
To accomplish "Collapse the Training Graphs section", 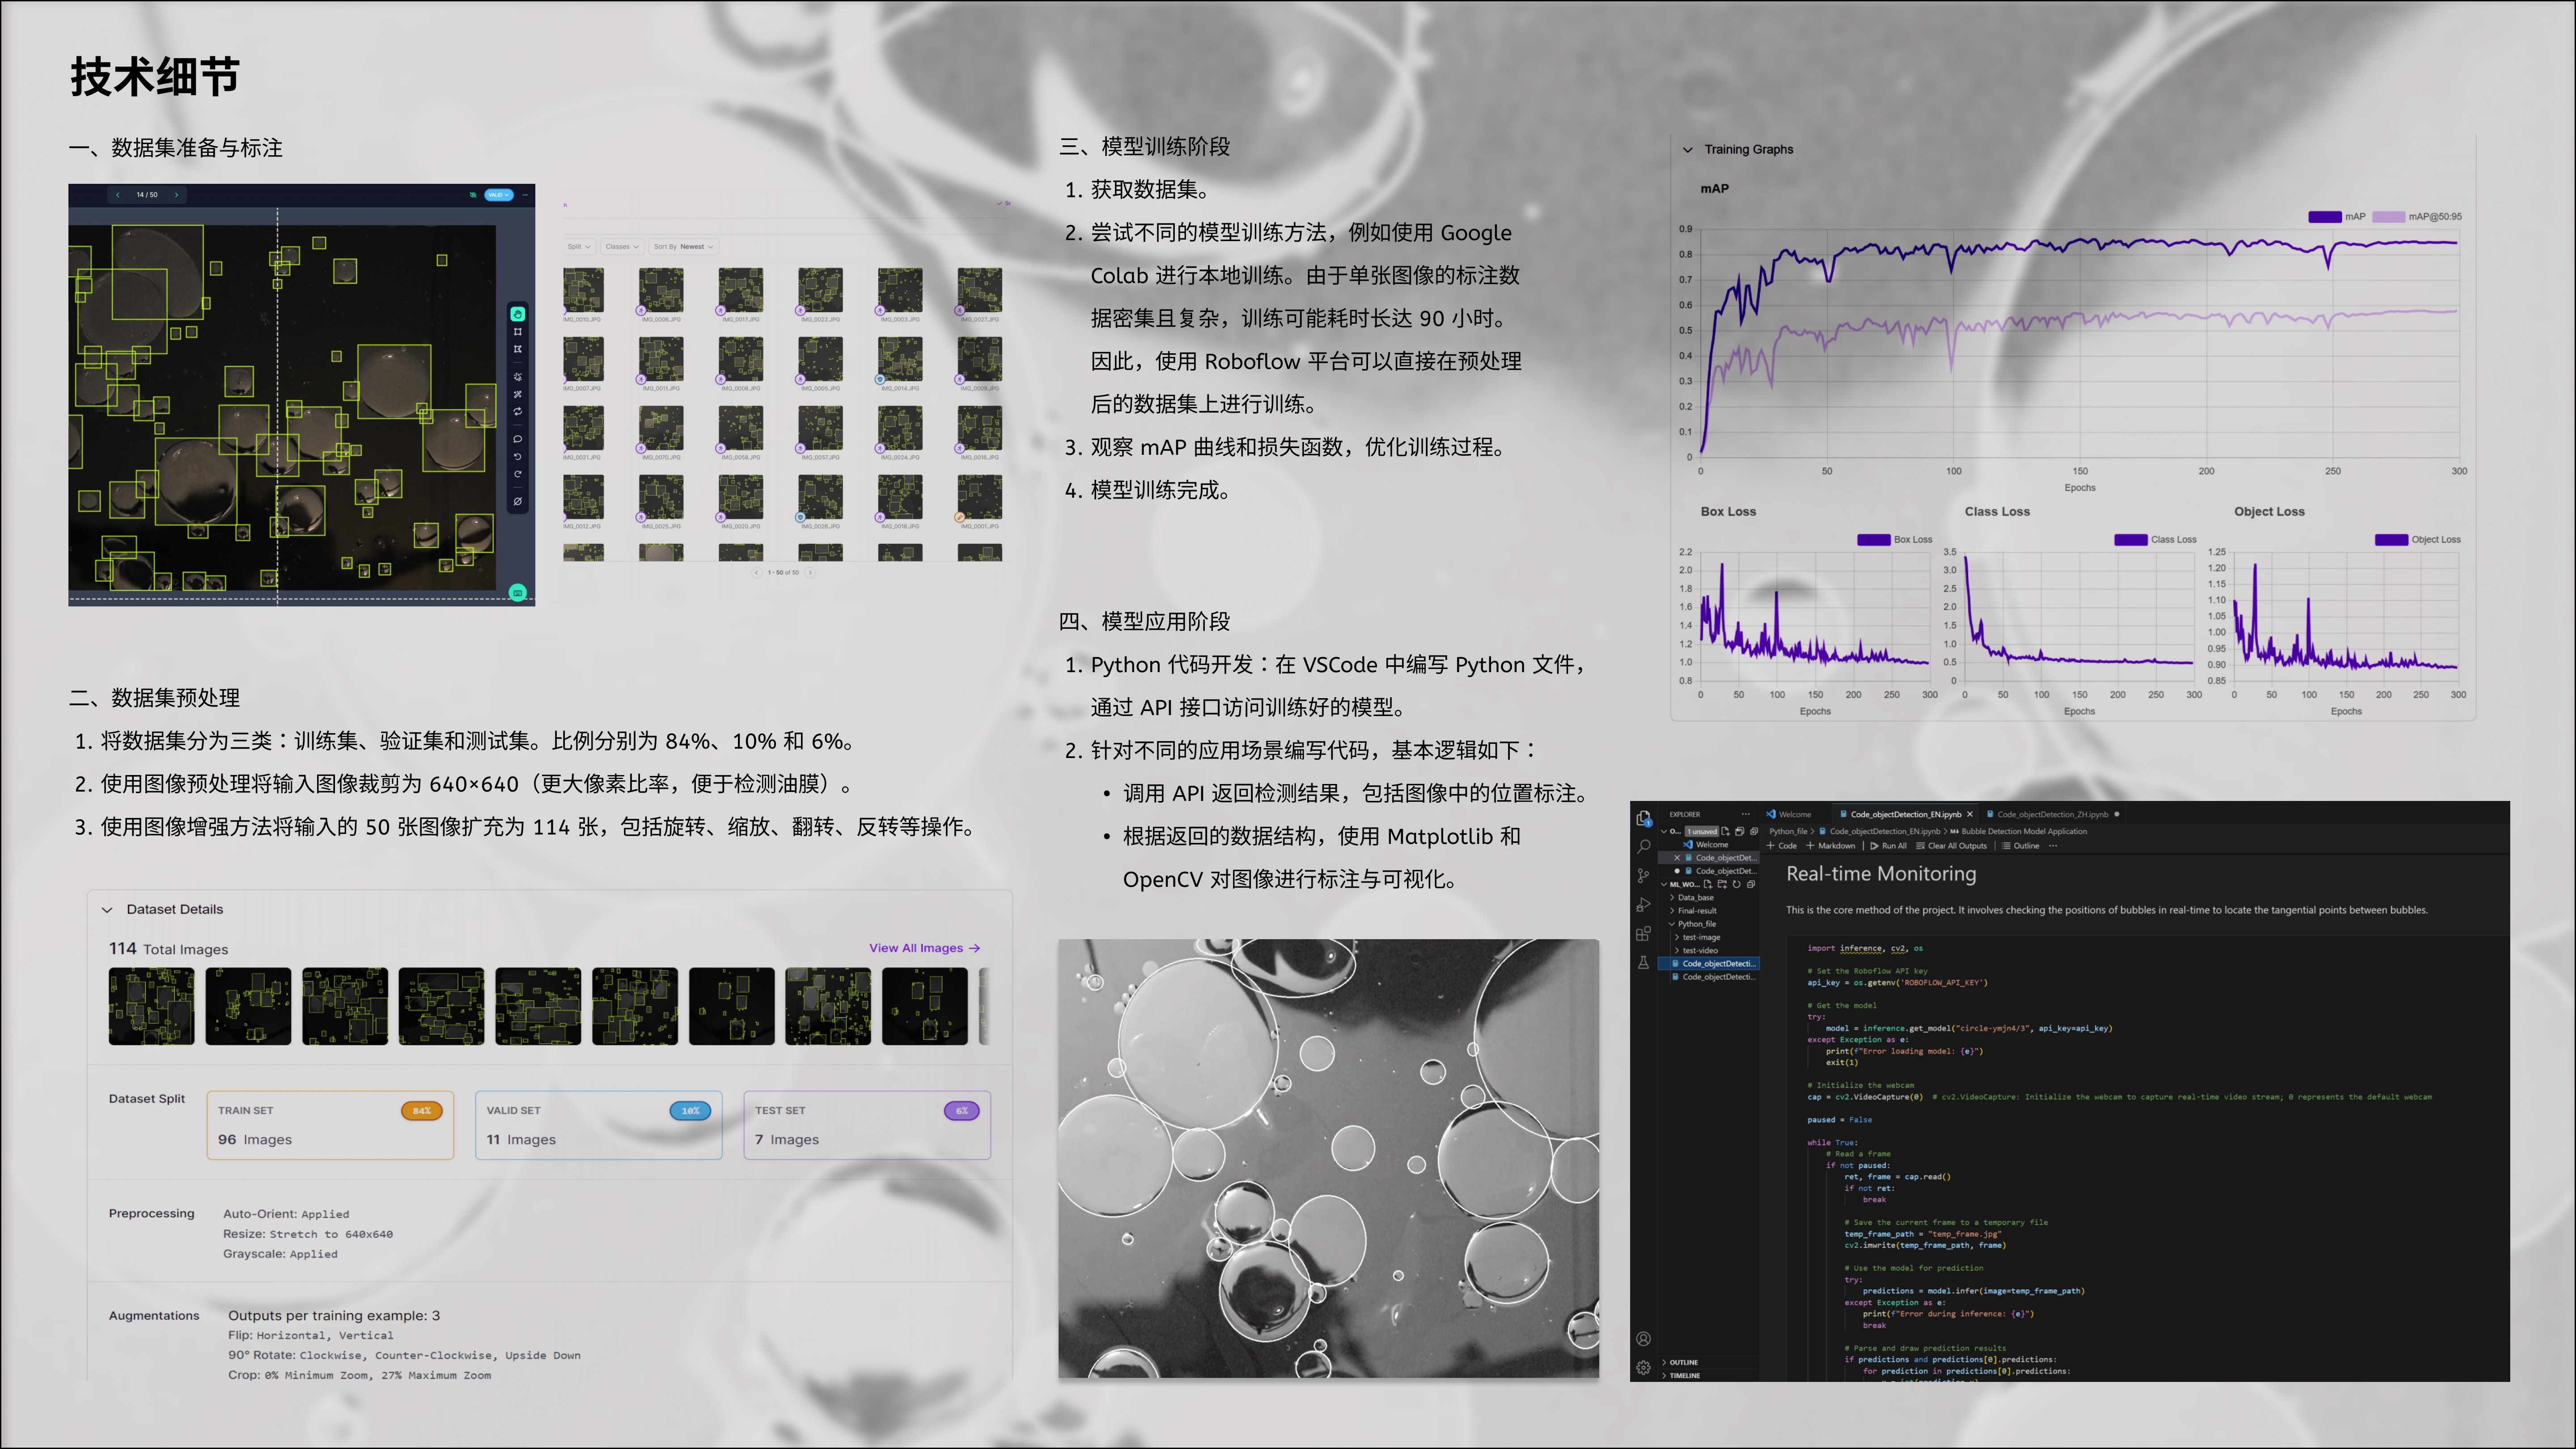I will tap(1688, 150).
